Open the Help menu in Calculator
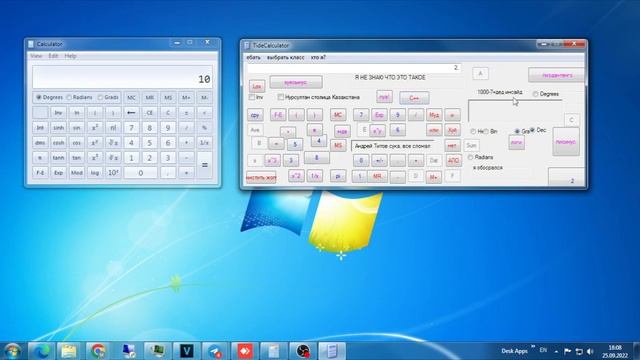The width and height of the screenshot is (640, 360). (70, 56)
